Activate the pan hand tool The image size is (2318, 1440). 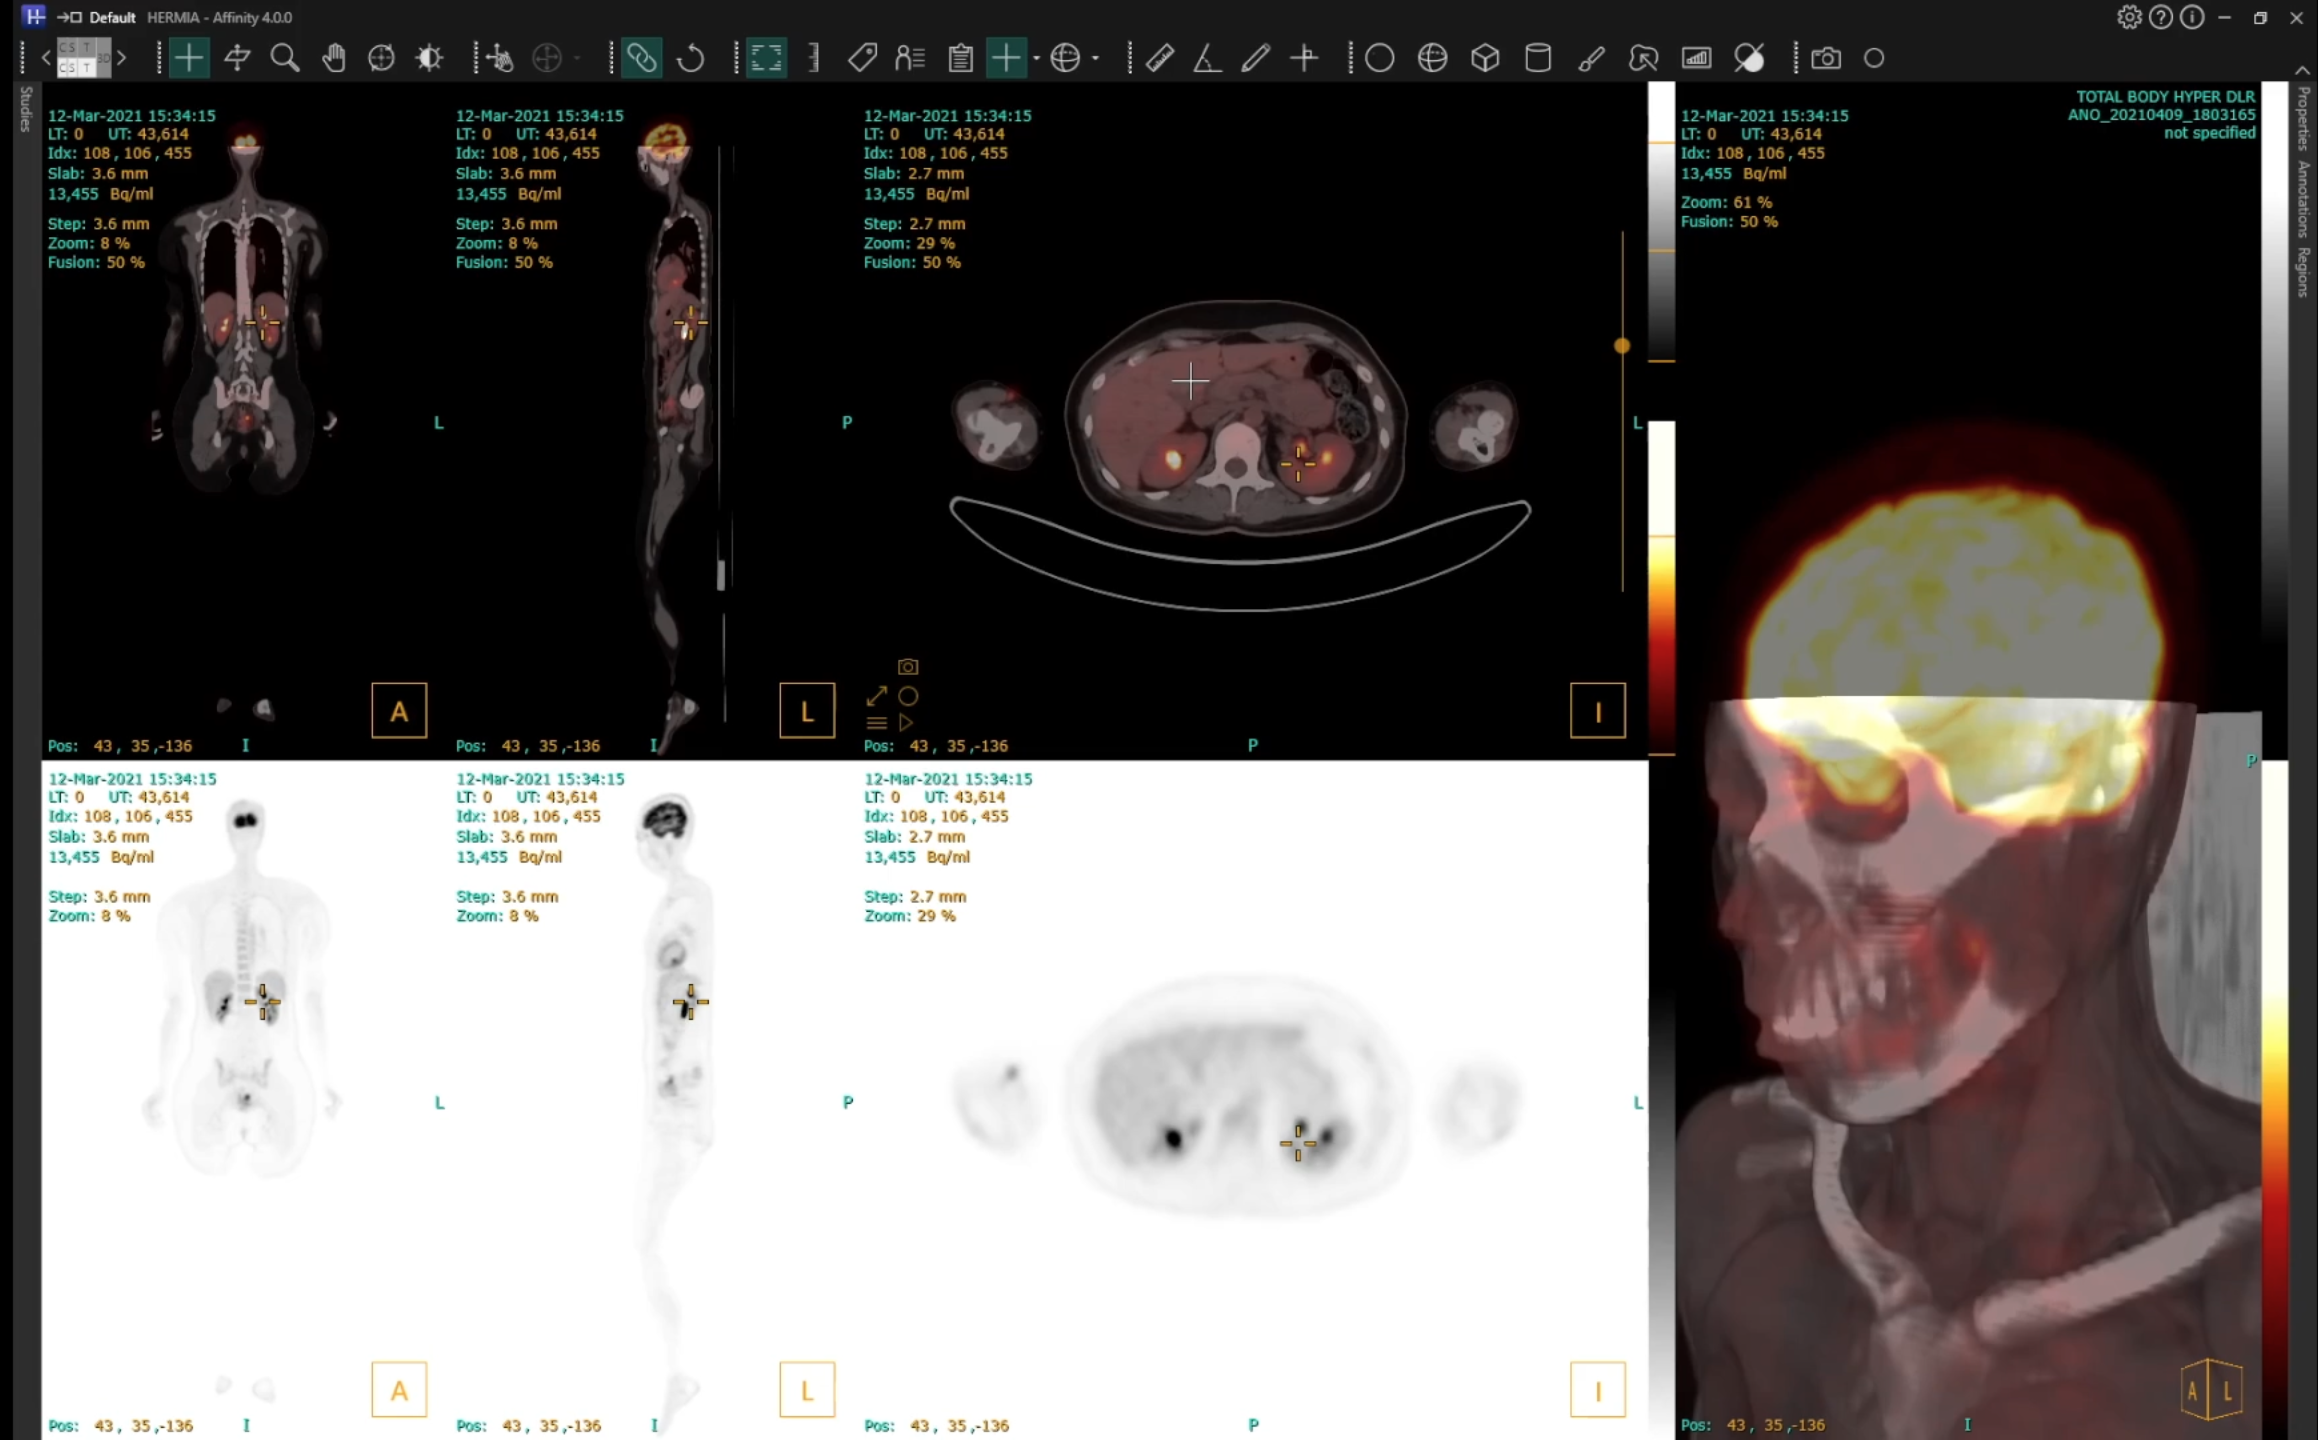pyautogui.click(x=334, y=59)
